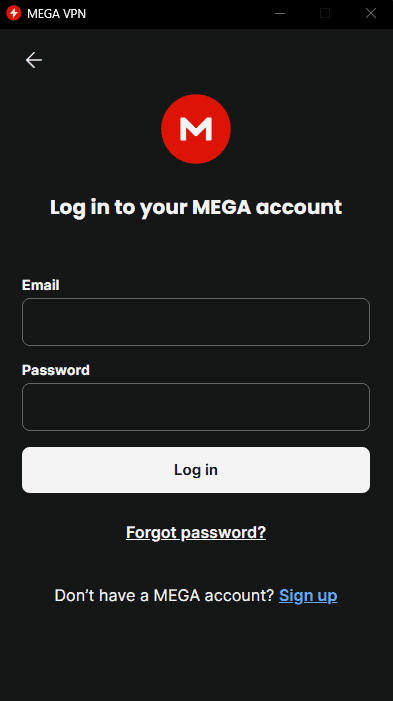Image resolution: width=393 pixels, height=701 pixels.
Task: Click the blank space between heading and Email
Action: 196,248
